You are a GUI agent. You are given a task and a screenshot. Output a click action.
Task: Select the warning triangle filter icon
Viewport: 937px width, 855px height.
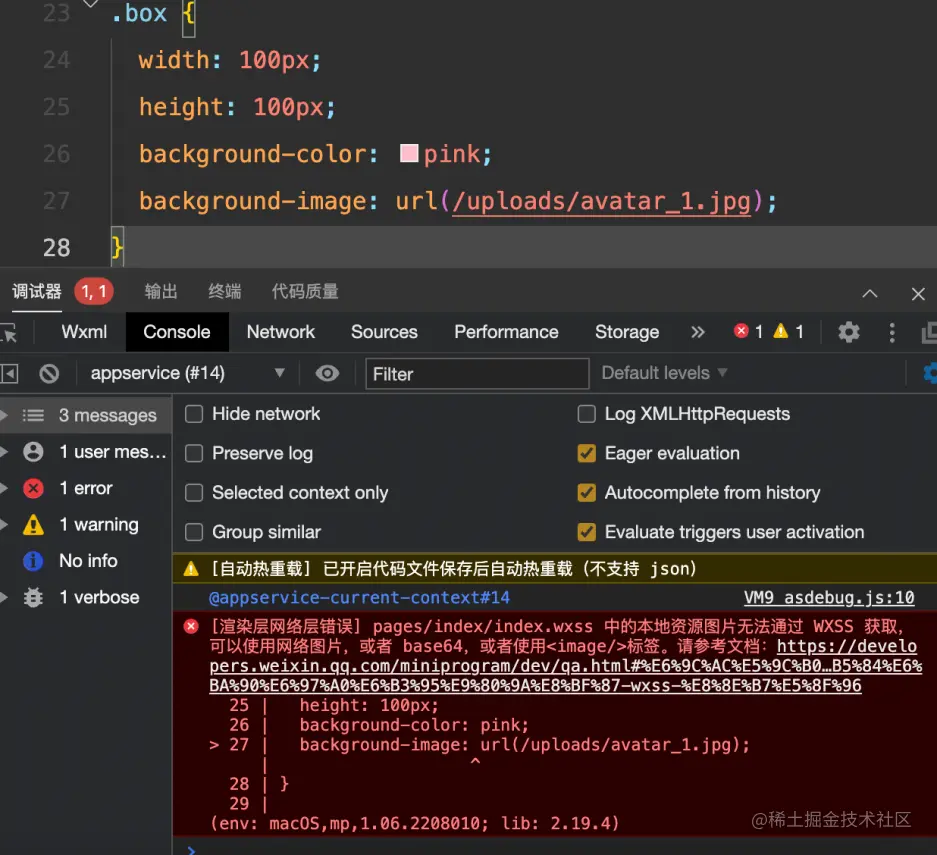coord(33,525)
